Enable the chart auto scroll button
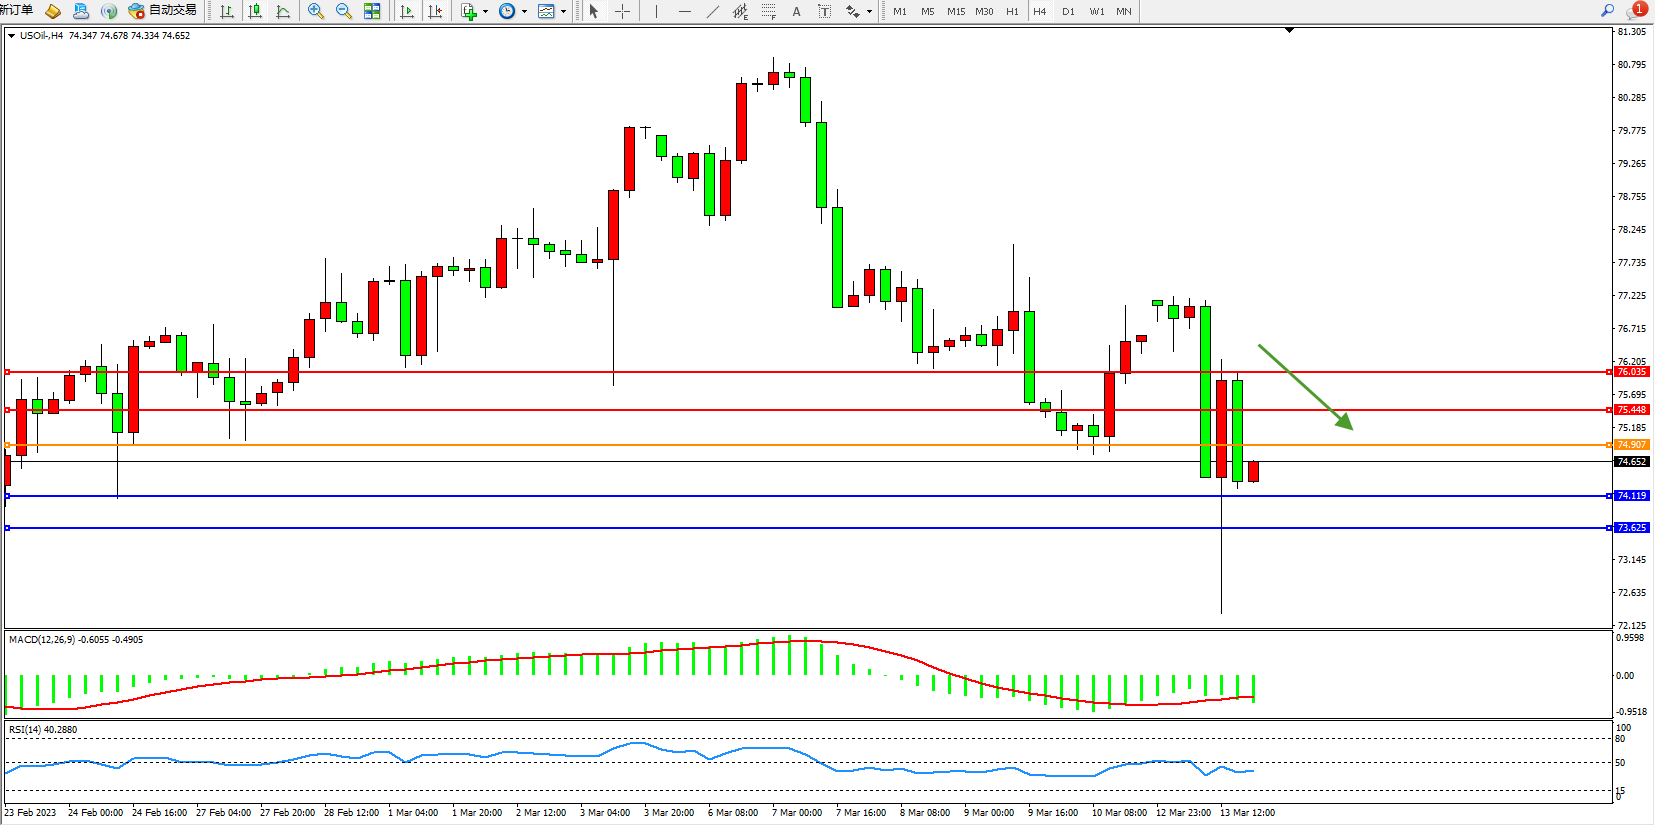Image resolution: width=1655 pixels, height=826 pixels. 407,11
